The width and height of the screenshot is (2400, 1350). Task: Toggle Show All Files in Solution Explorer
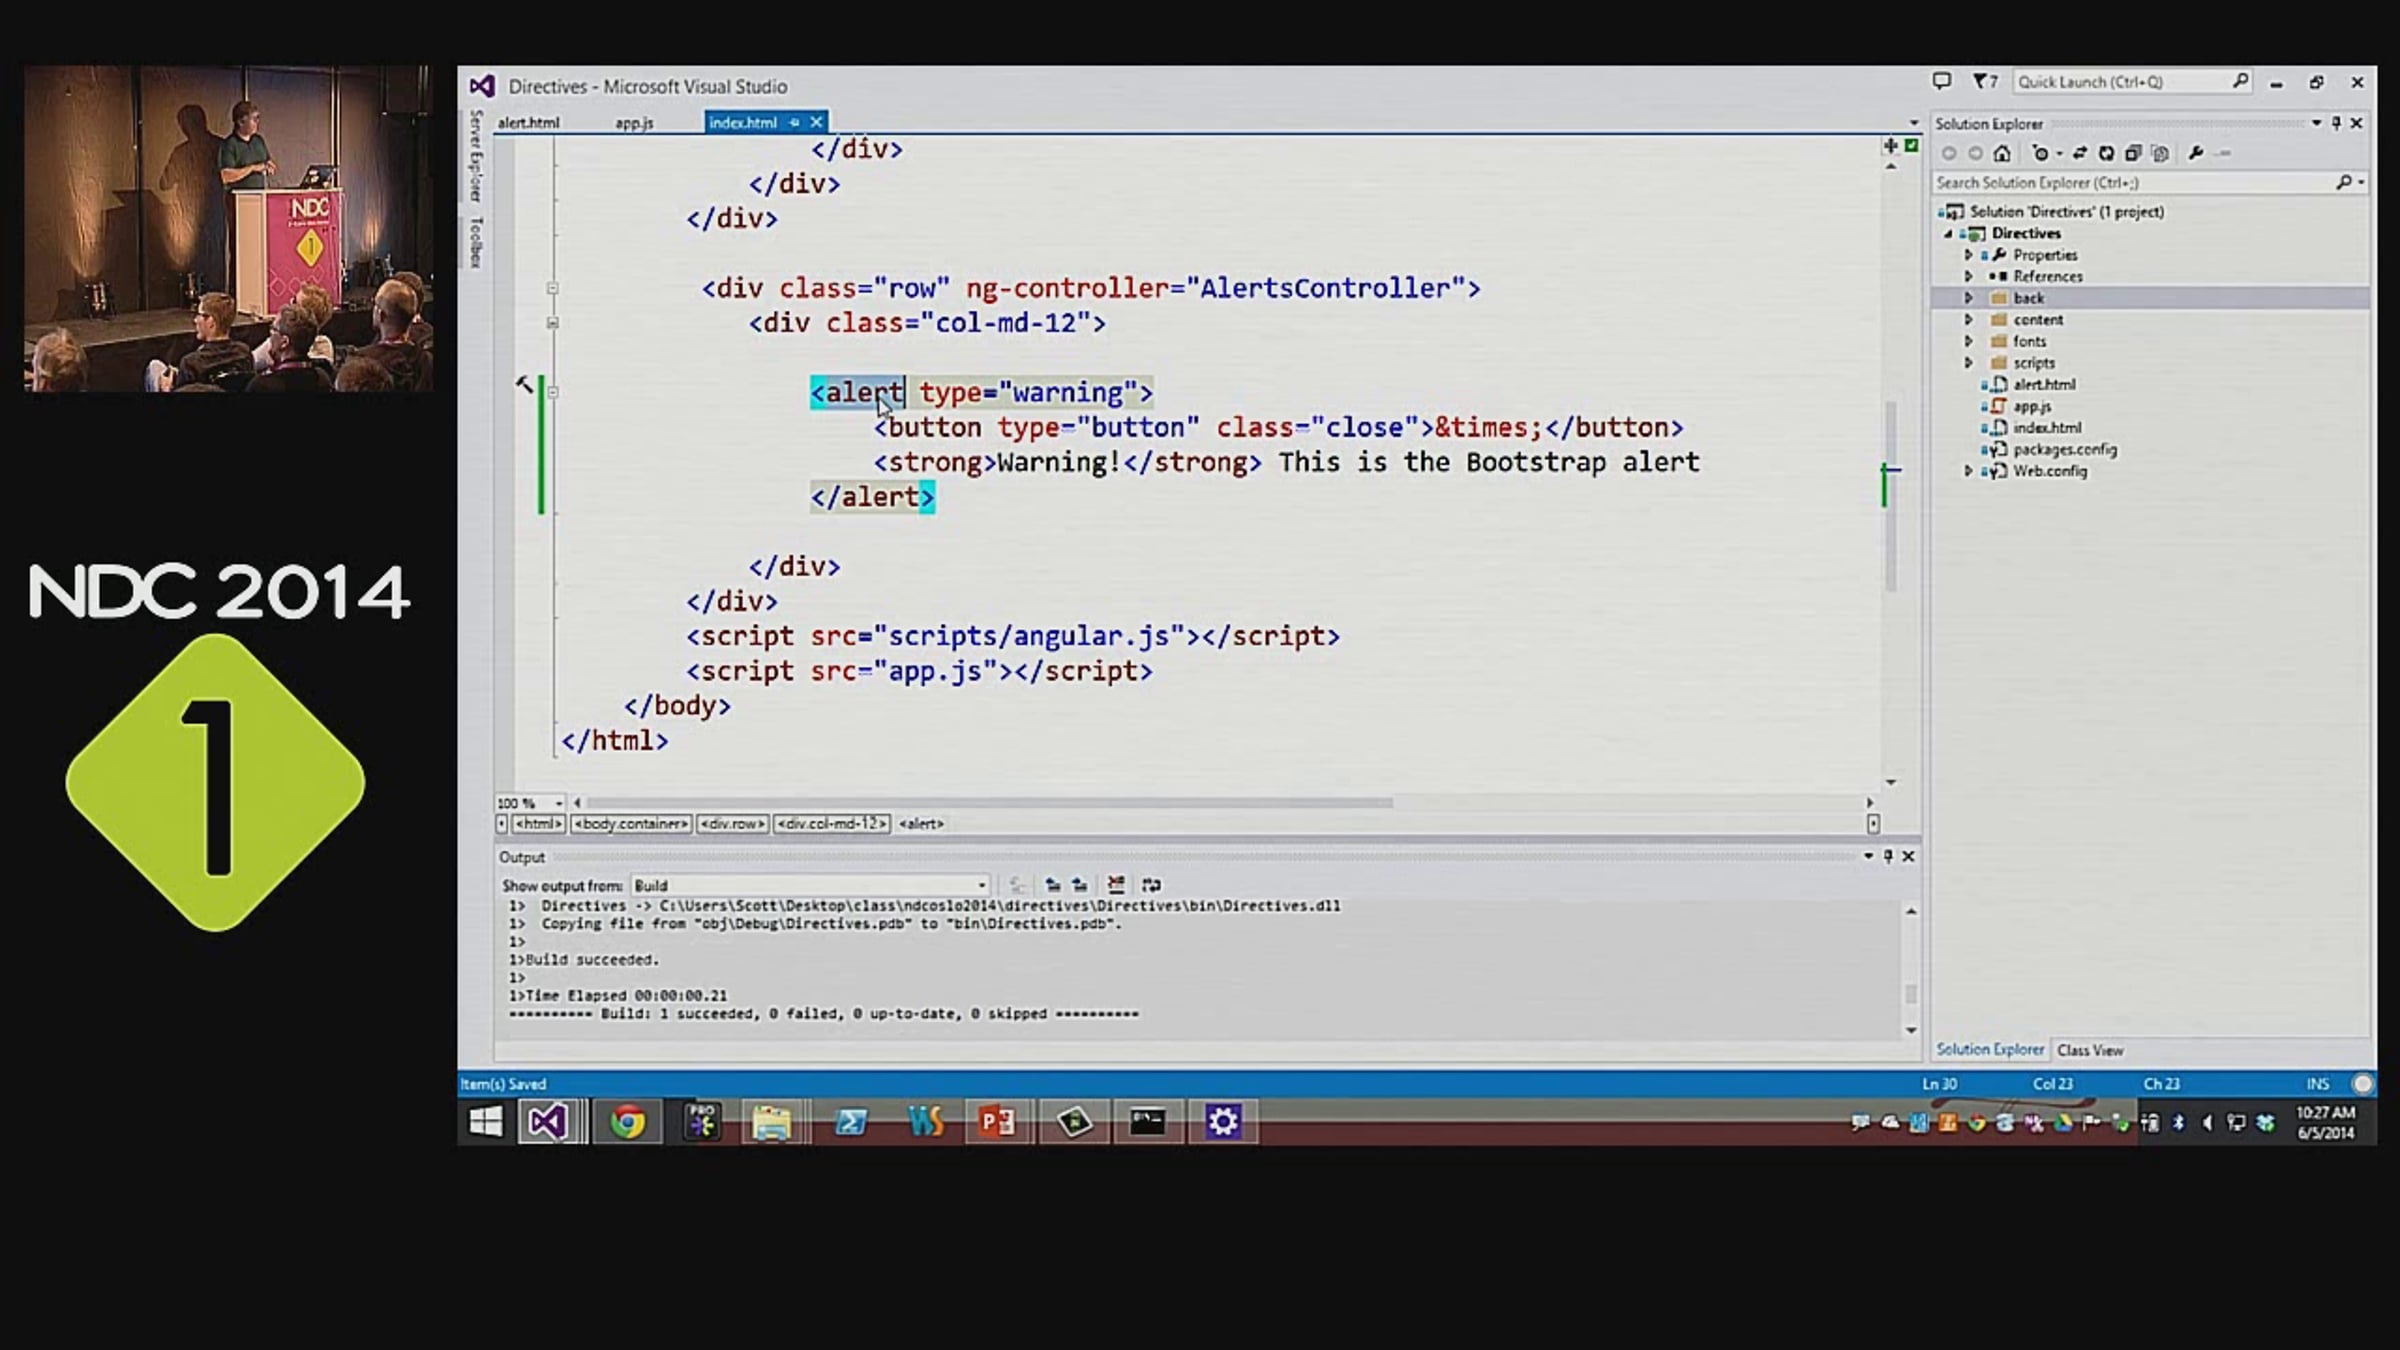[2160, 154]
